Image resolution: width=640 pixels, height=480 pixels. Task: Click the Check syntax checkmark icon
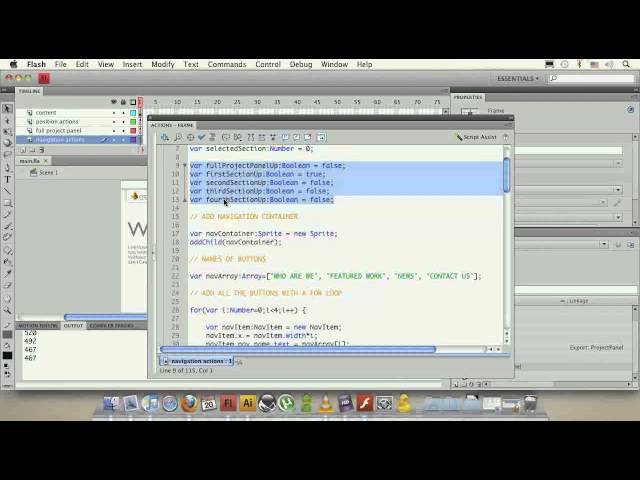click(x=201, y=137)
